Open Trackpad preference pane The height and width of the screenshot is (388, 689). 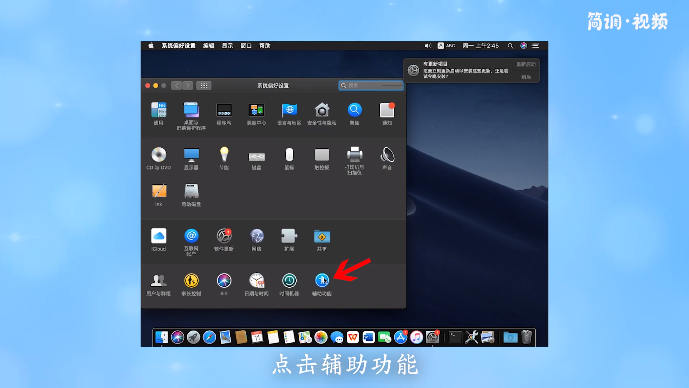(322, 155)
